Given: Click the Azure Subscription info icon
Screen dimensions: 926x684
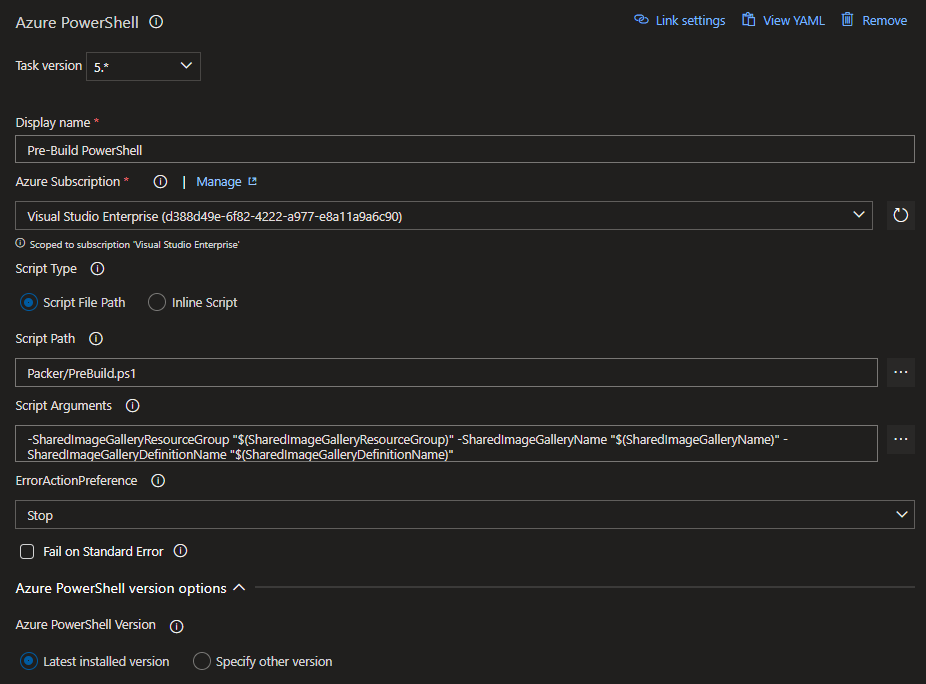Looking at the screenshot, I should click(160, 182).
